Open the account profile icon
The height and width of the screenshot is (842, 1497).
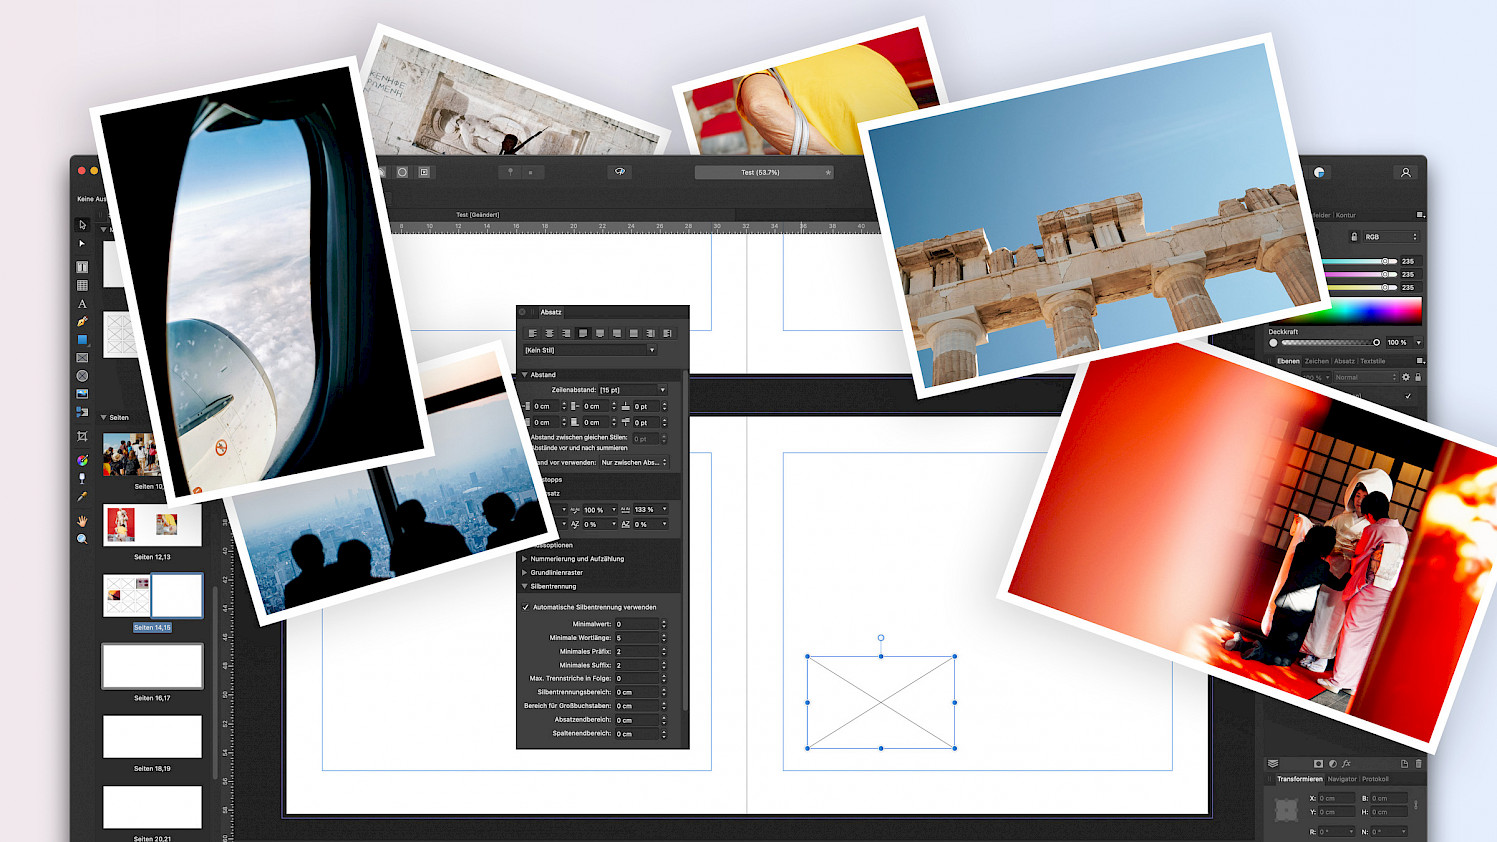point(1406,172)
